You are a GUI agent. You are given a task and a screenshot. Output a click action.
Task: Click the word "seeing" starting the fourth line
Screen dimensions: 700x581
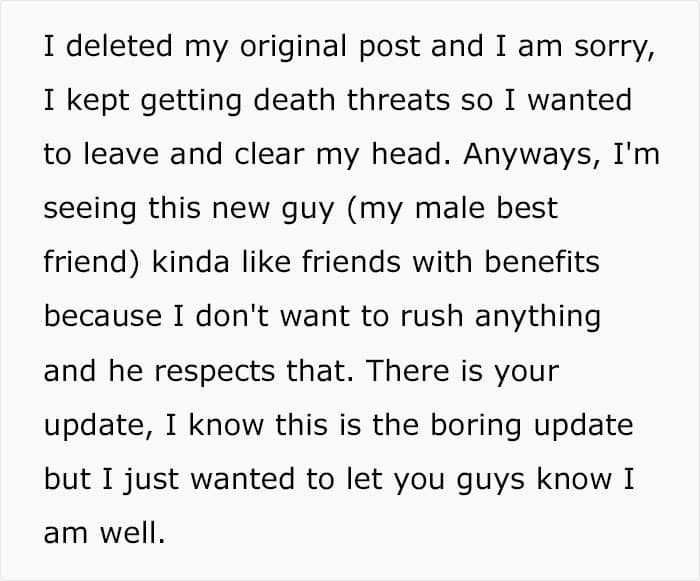click(x=90, y=210)
